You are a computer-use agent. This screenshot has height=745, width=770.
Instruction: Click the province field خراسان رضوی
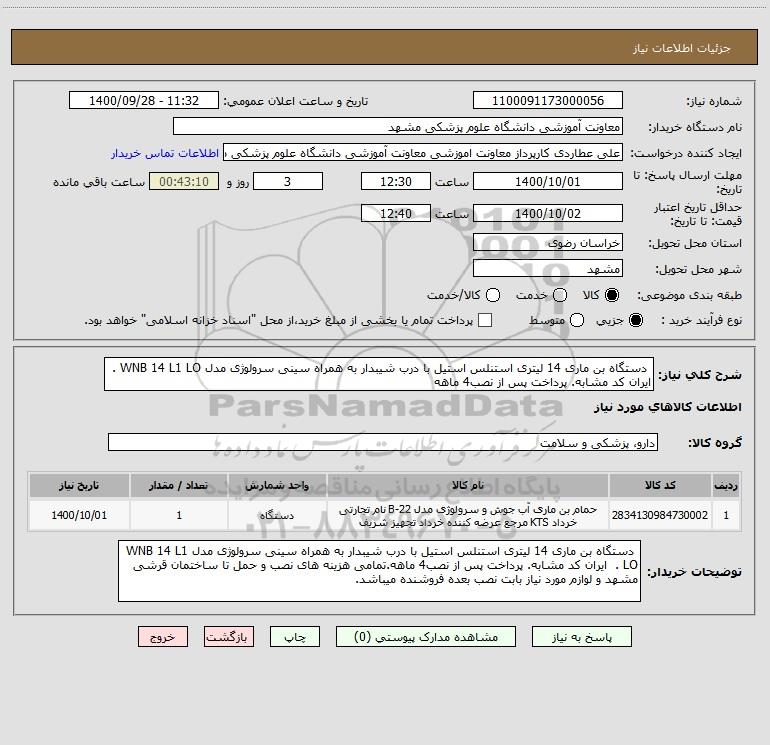click(x=548, y=243)
